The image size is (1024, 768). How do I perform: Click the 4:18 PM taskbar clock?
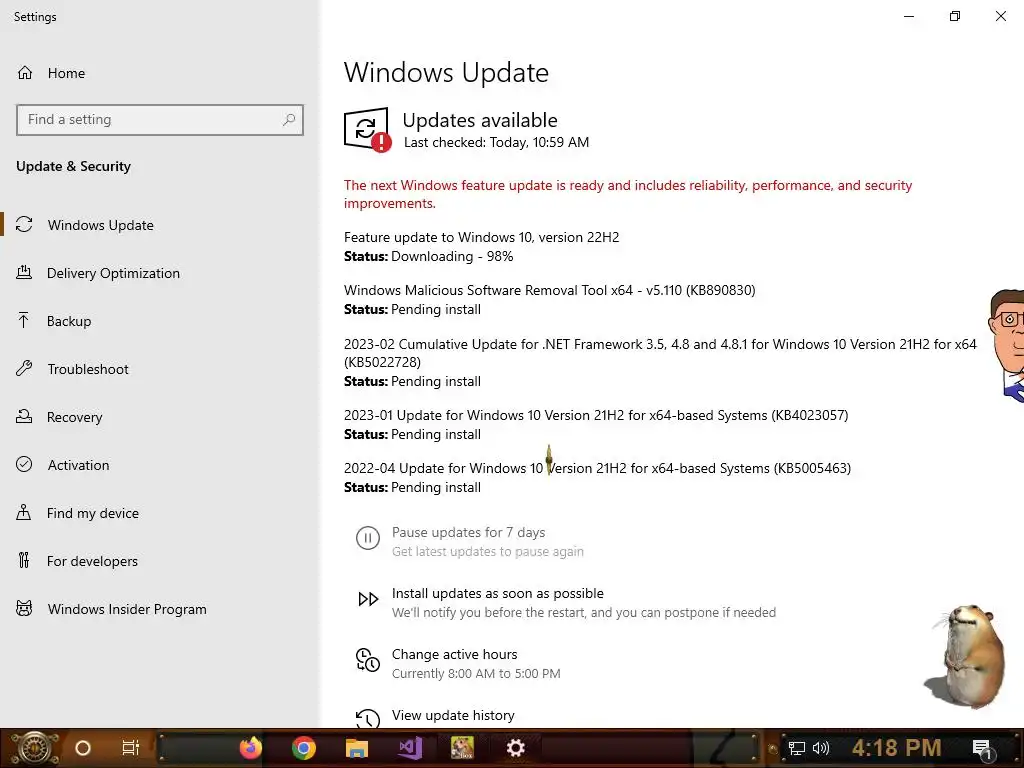click(x=897, y=748)
